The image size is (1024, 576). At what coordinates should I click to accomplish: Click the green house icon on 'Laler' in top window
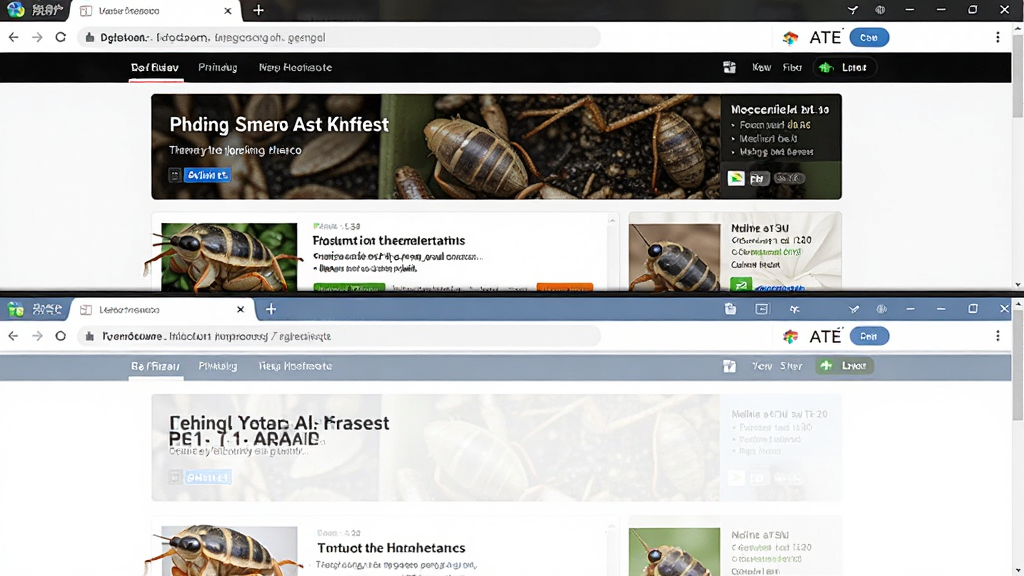[826, 67]
